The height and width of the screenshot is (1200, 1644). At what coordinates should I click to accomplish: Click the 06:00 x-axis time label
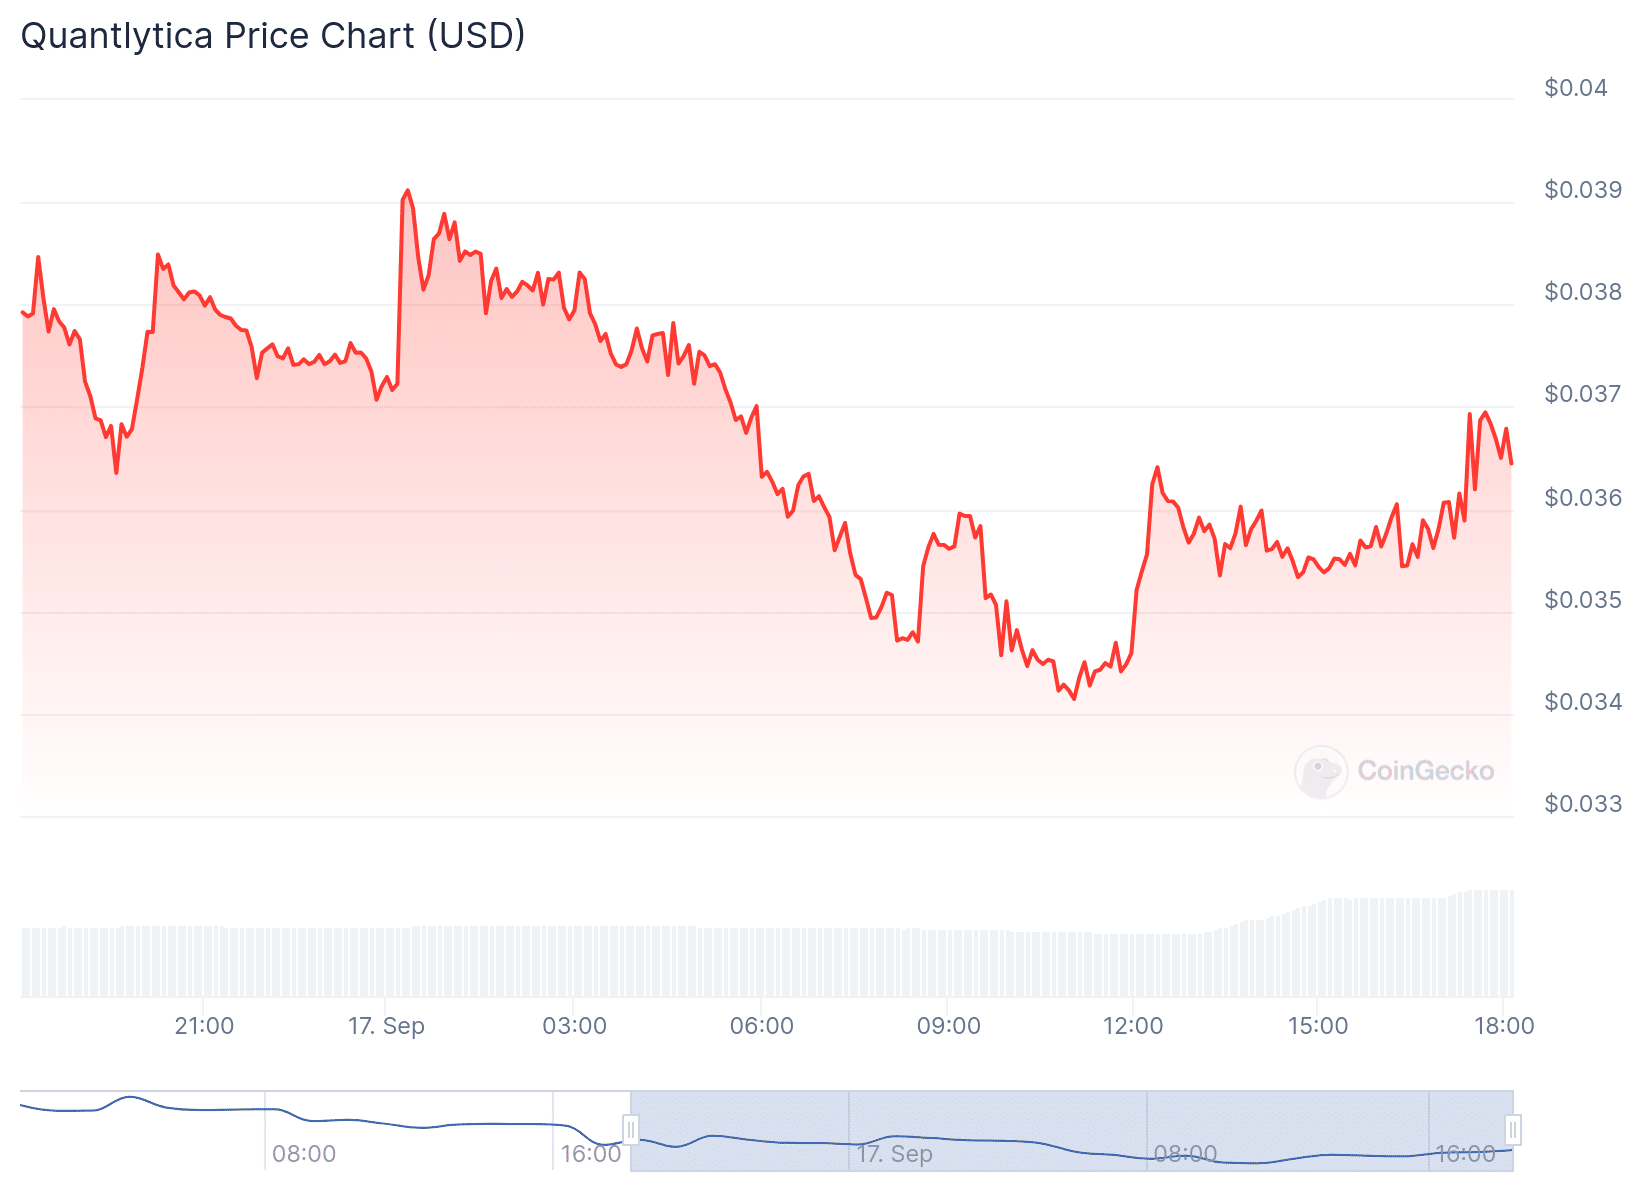coord(761,1026)
